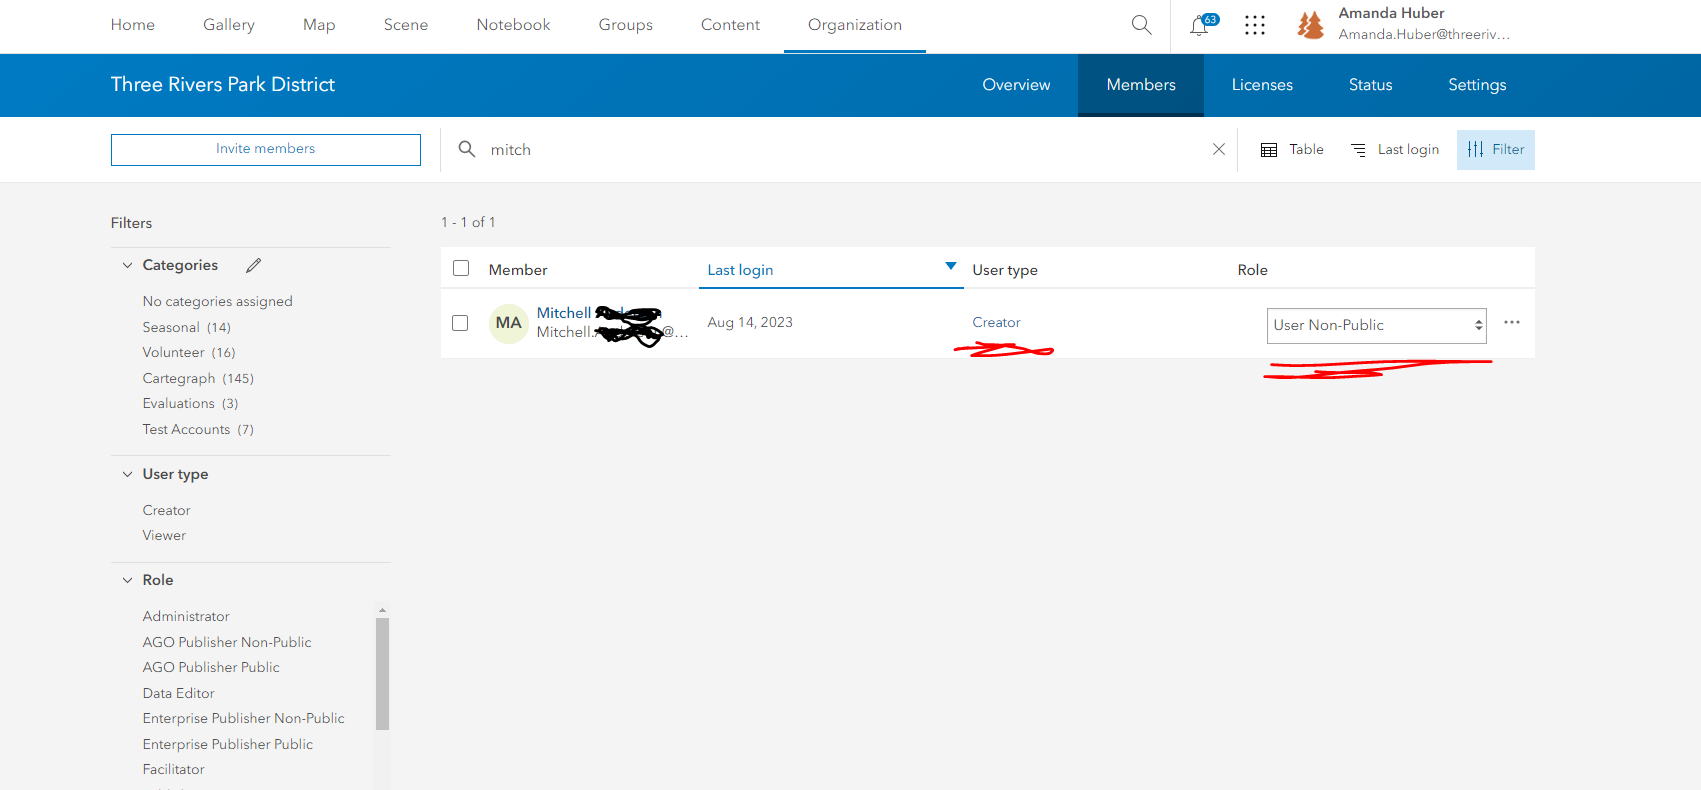Toggle the Filter panel button

coord(1496,150)
